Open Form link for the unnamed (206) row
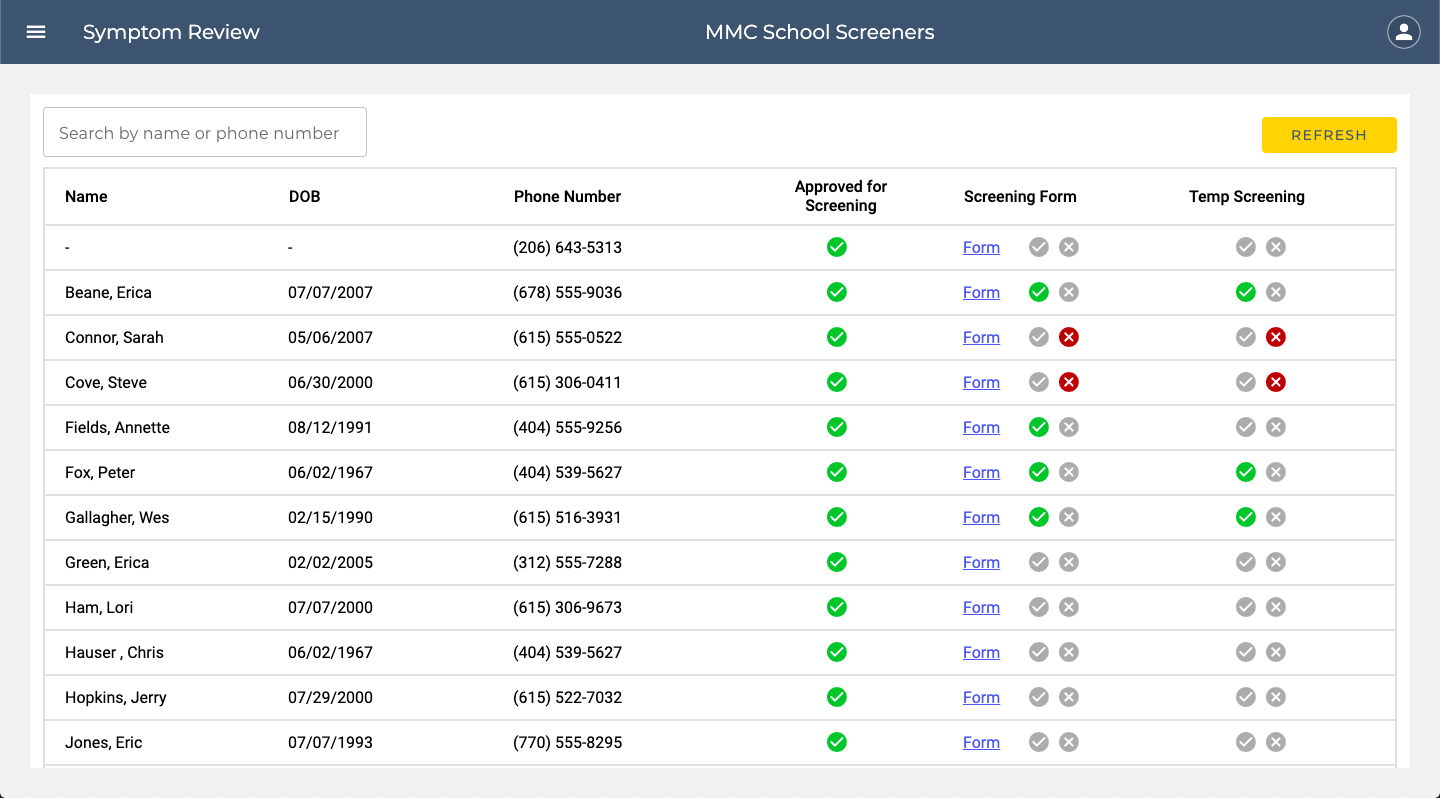 point(981,247)
